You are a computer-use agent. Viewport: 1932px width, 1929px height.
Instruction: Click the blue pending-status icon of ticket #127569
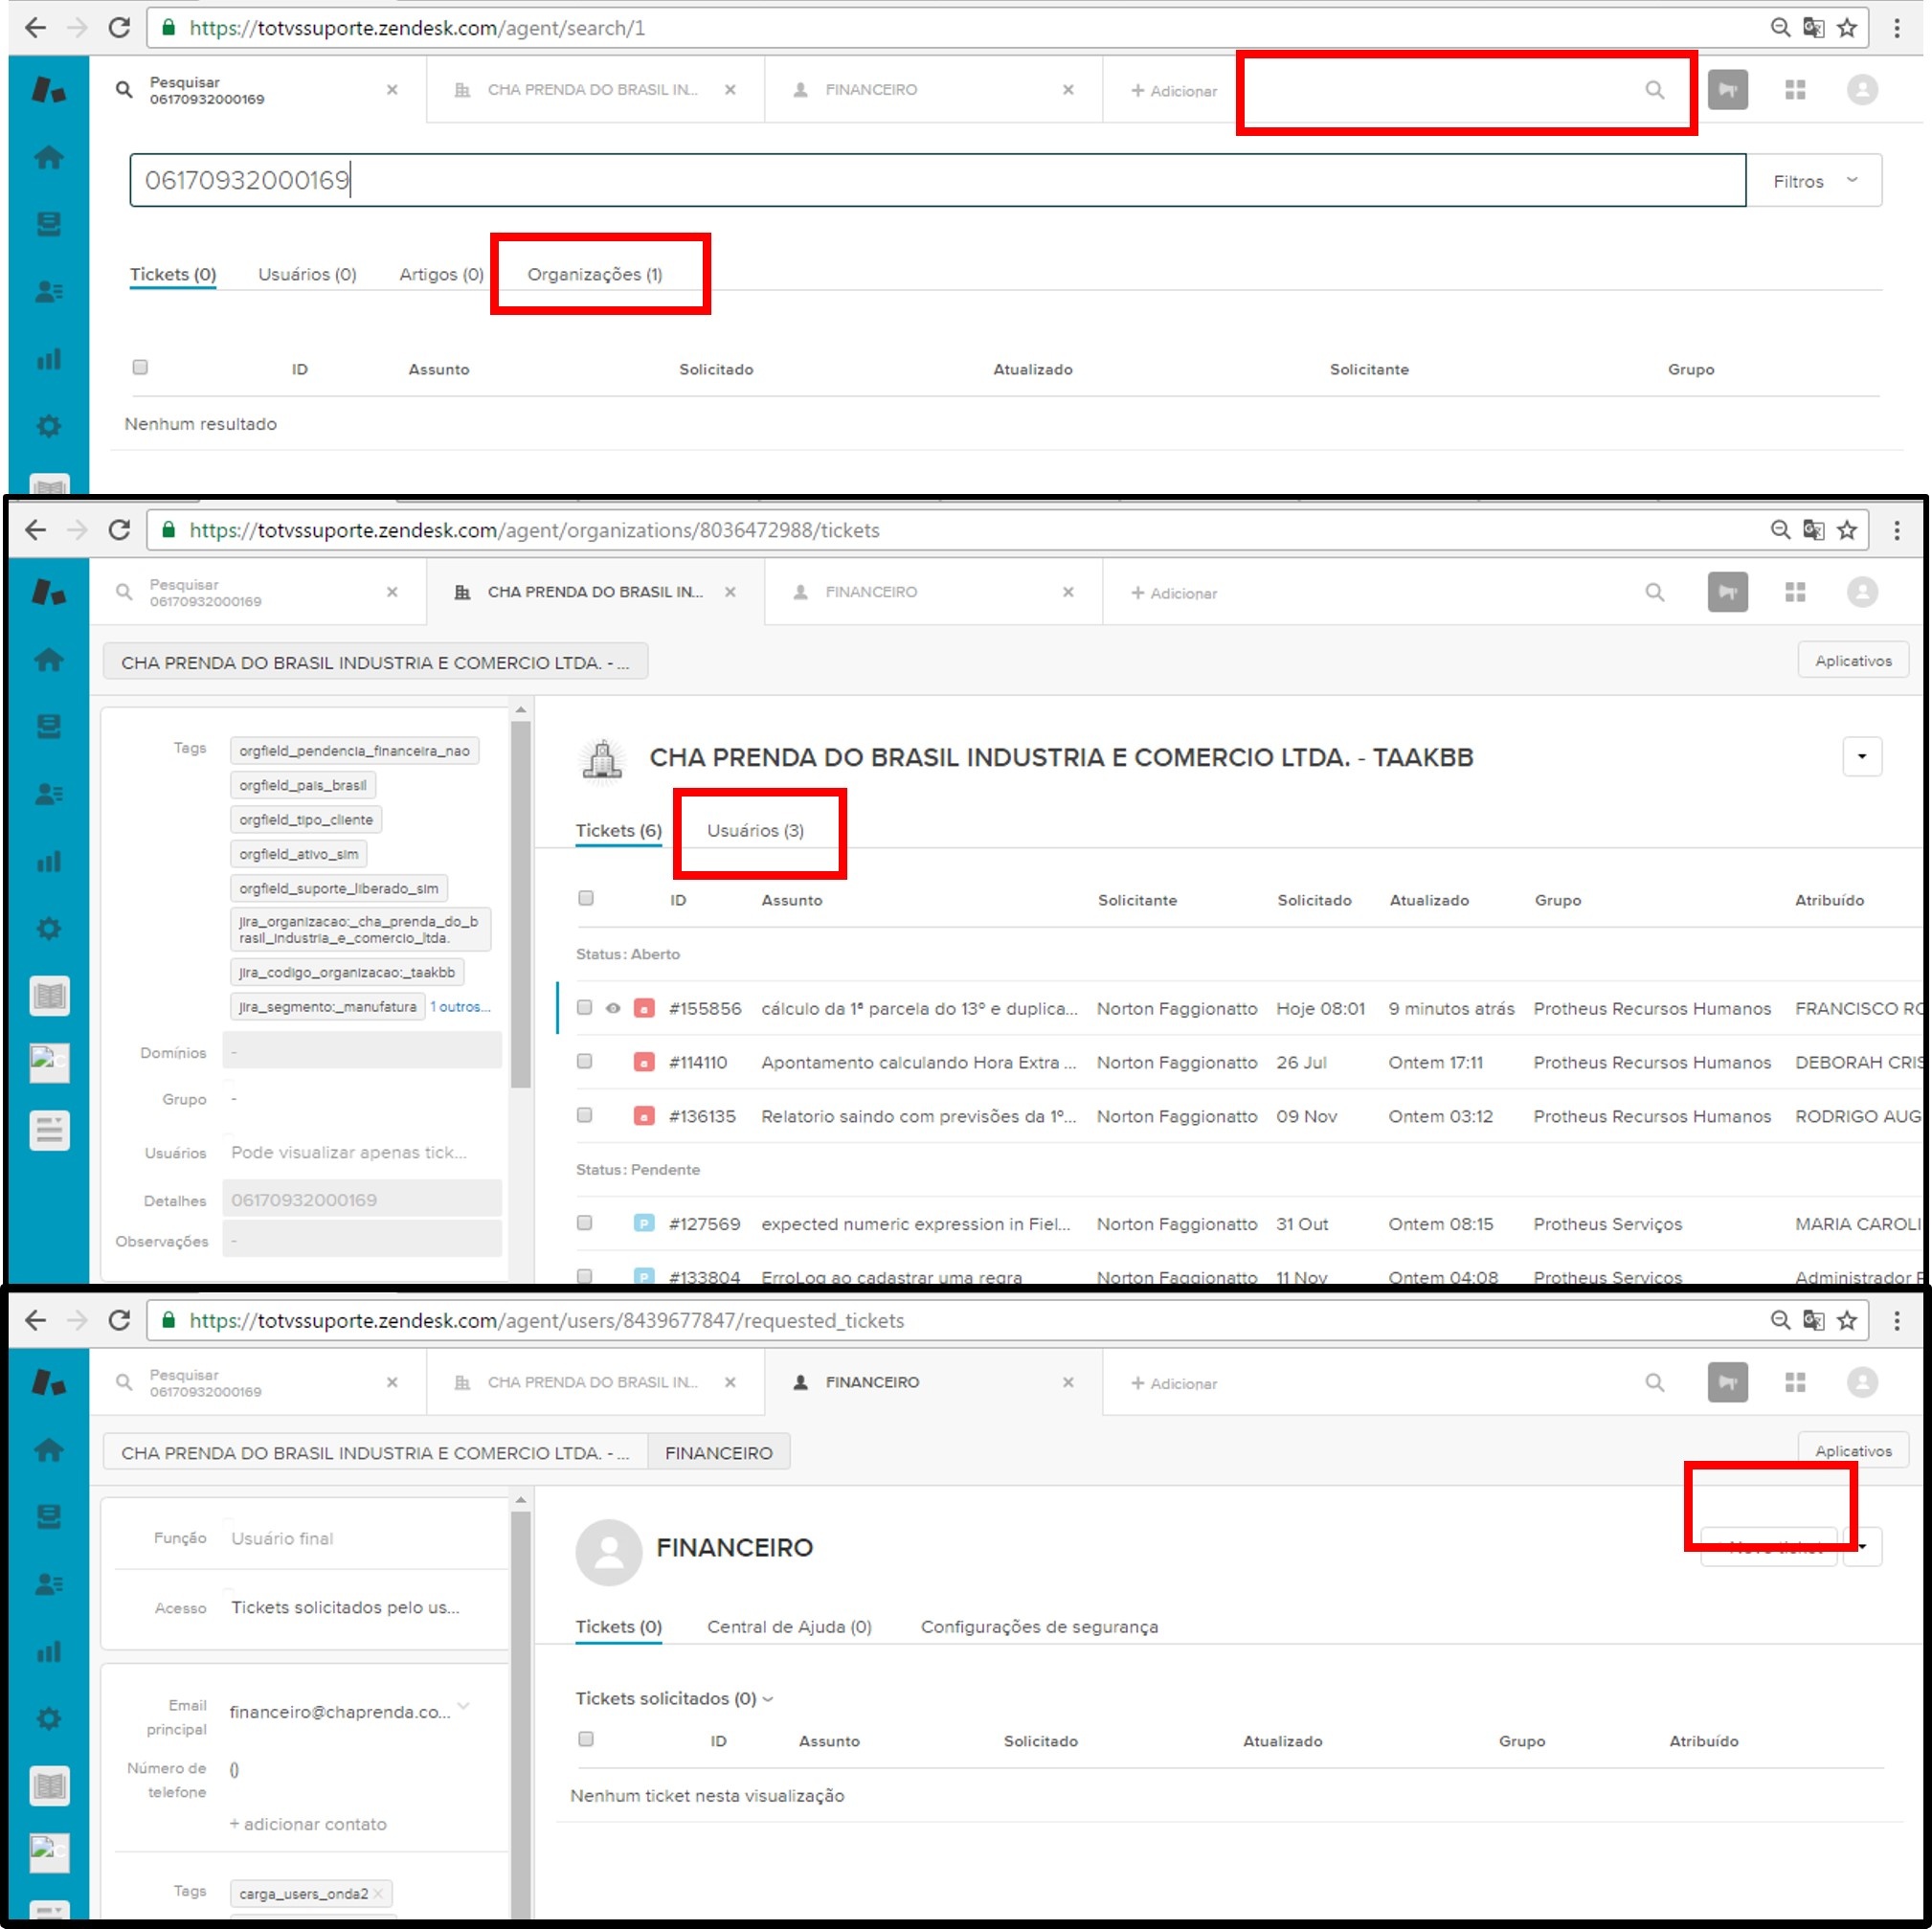point(644,1223)
